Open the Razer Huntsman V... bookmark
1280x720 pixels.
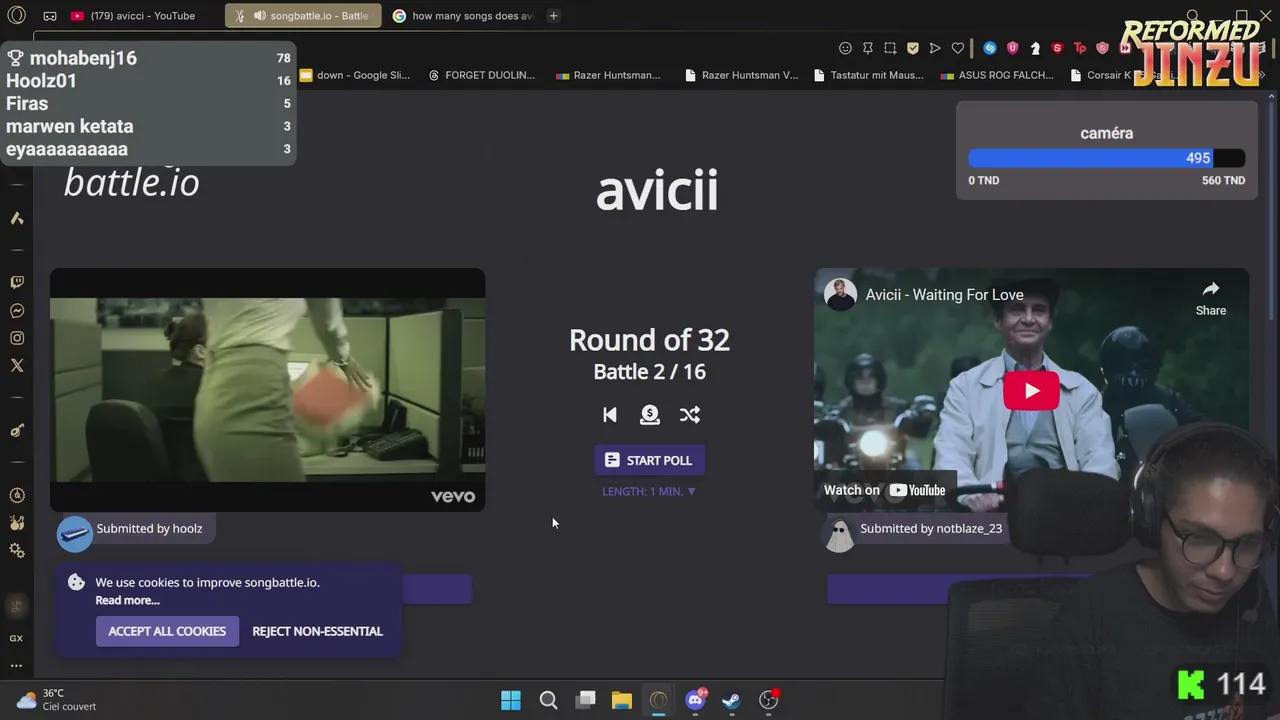tap(741, 75)
